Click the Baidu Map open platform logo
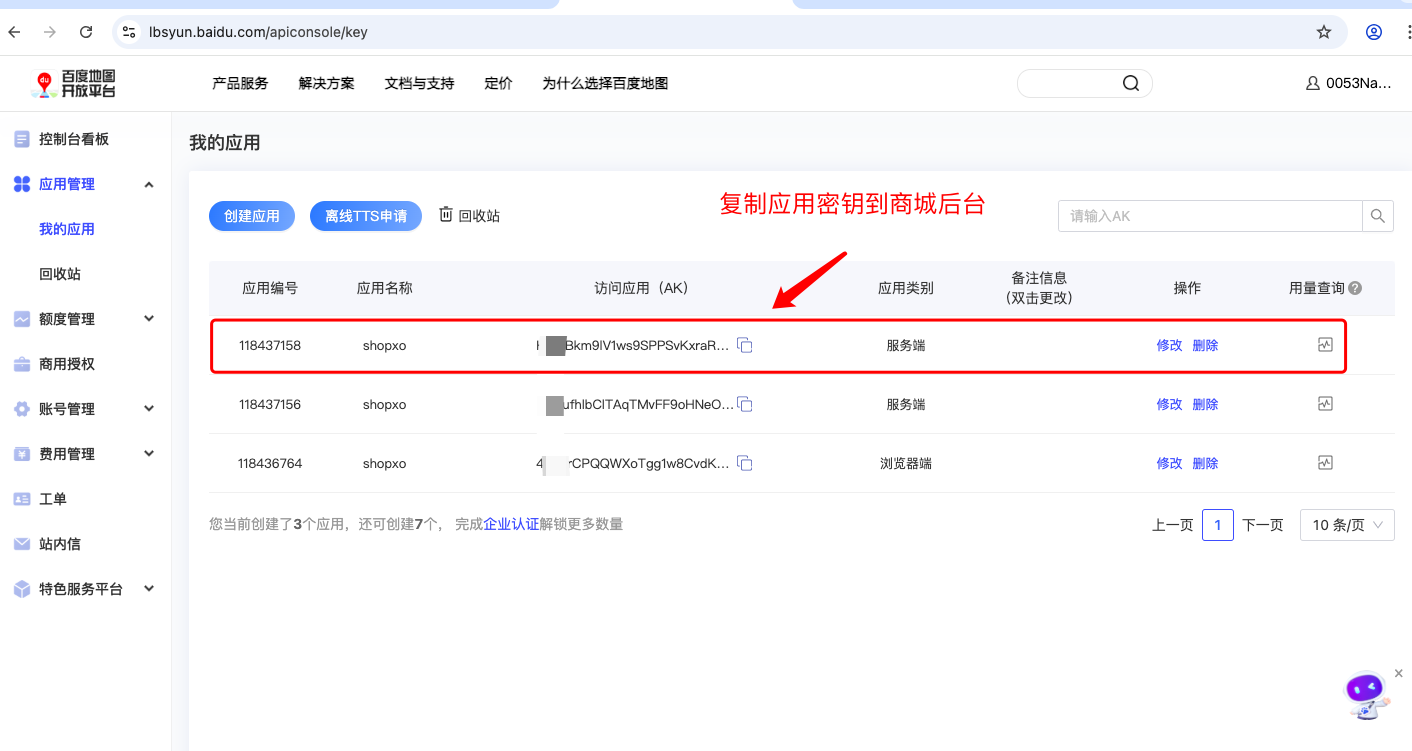This screenshot has height=751, width=1412. tap(73, 84)
